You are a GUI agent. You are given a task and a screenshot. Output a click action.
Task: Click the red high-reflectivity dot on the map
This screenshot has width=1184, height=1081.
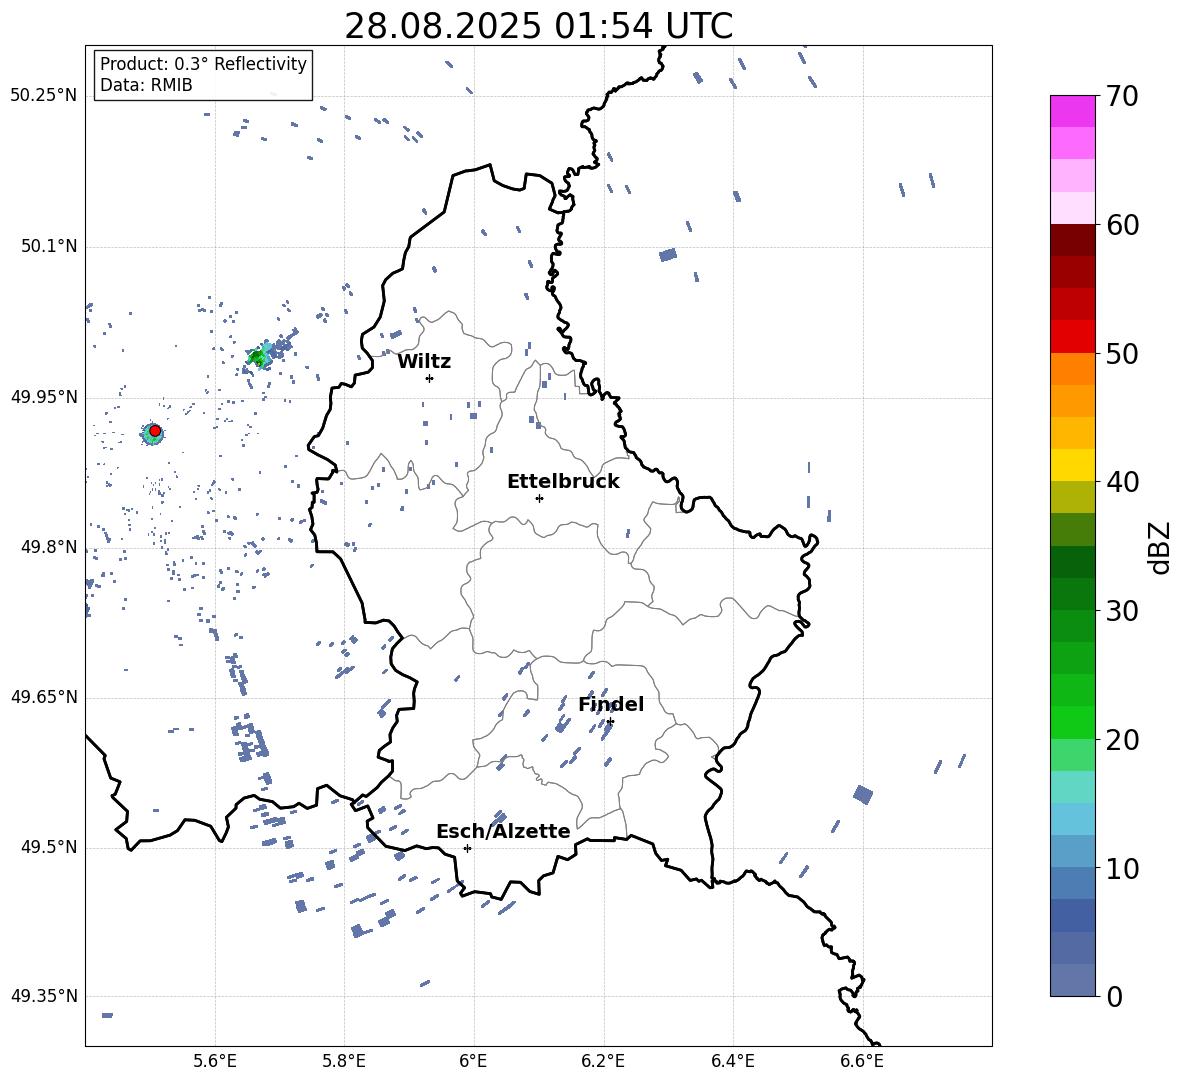155,431
